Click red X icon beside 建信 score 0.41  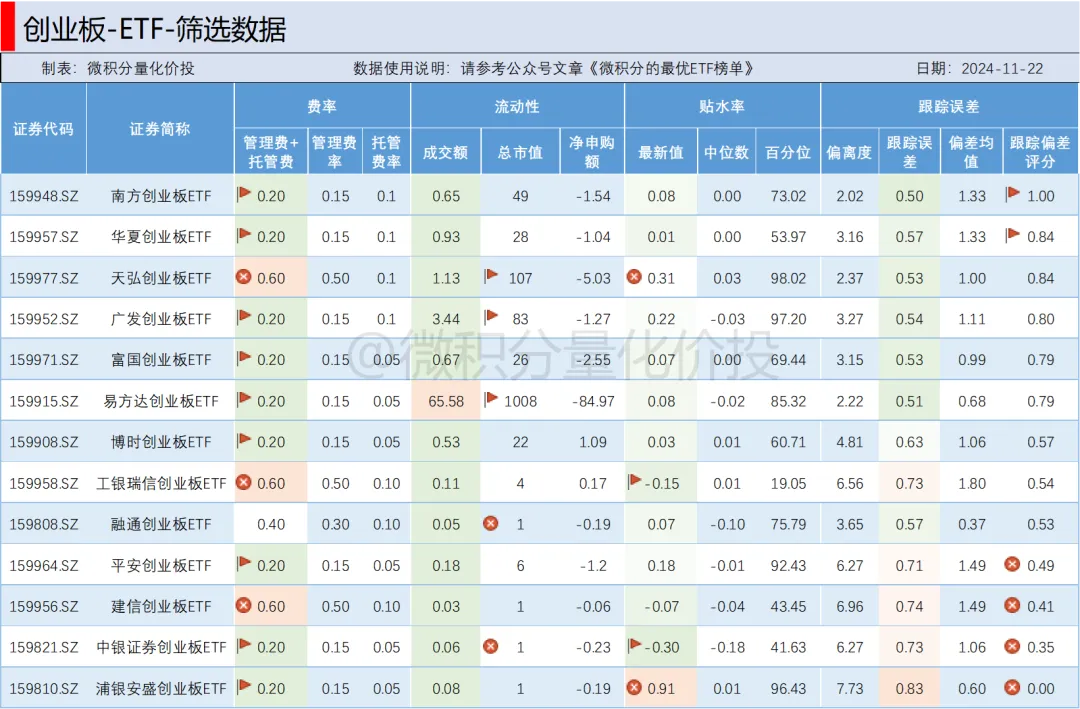tap(1012, 605)
